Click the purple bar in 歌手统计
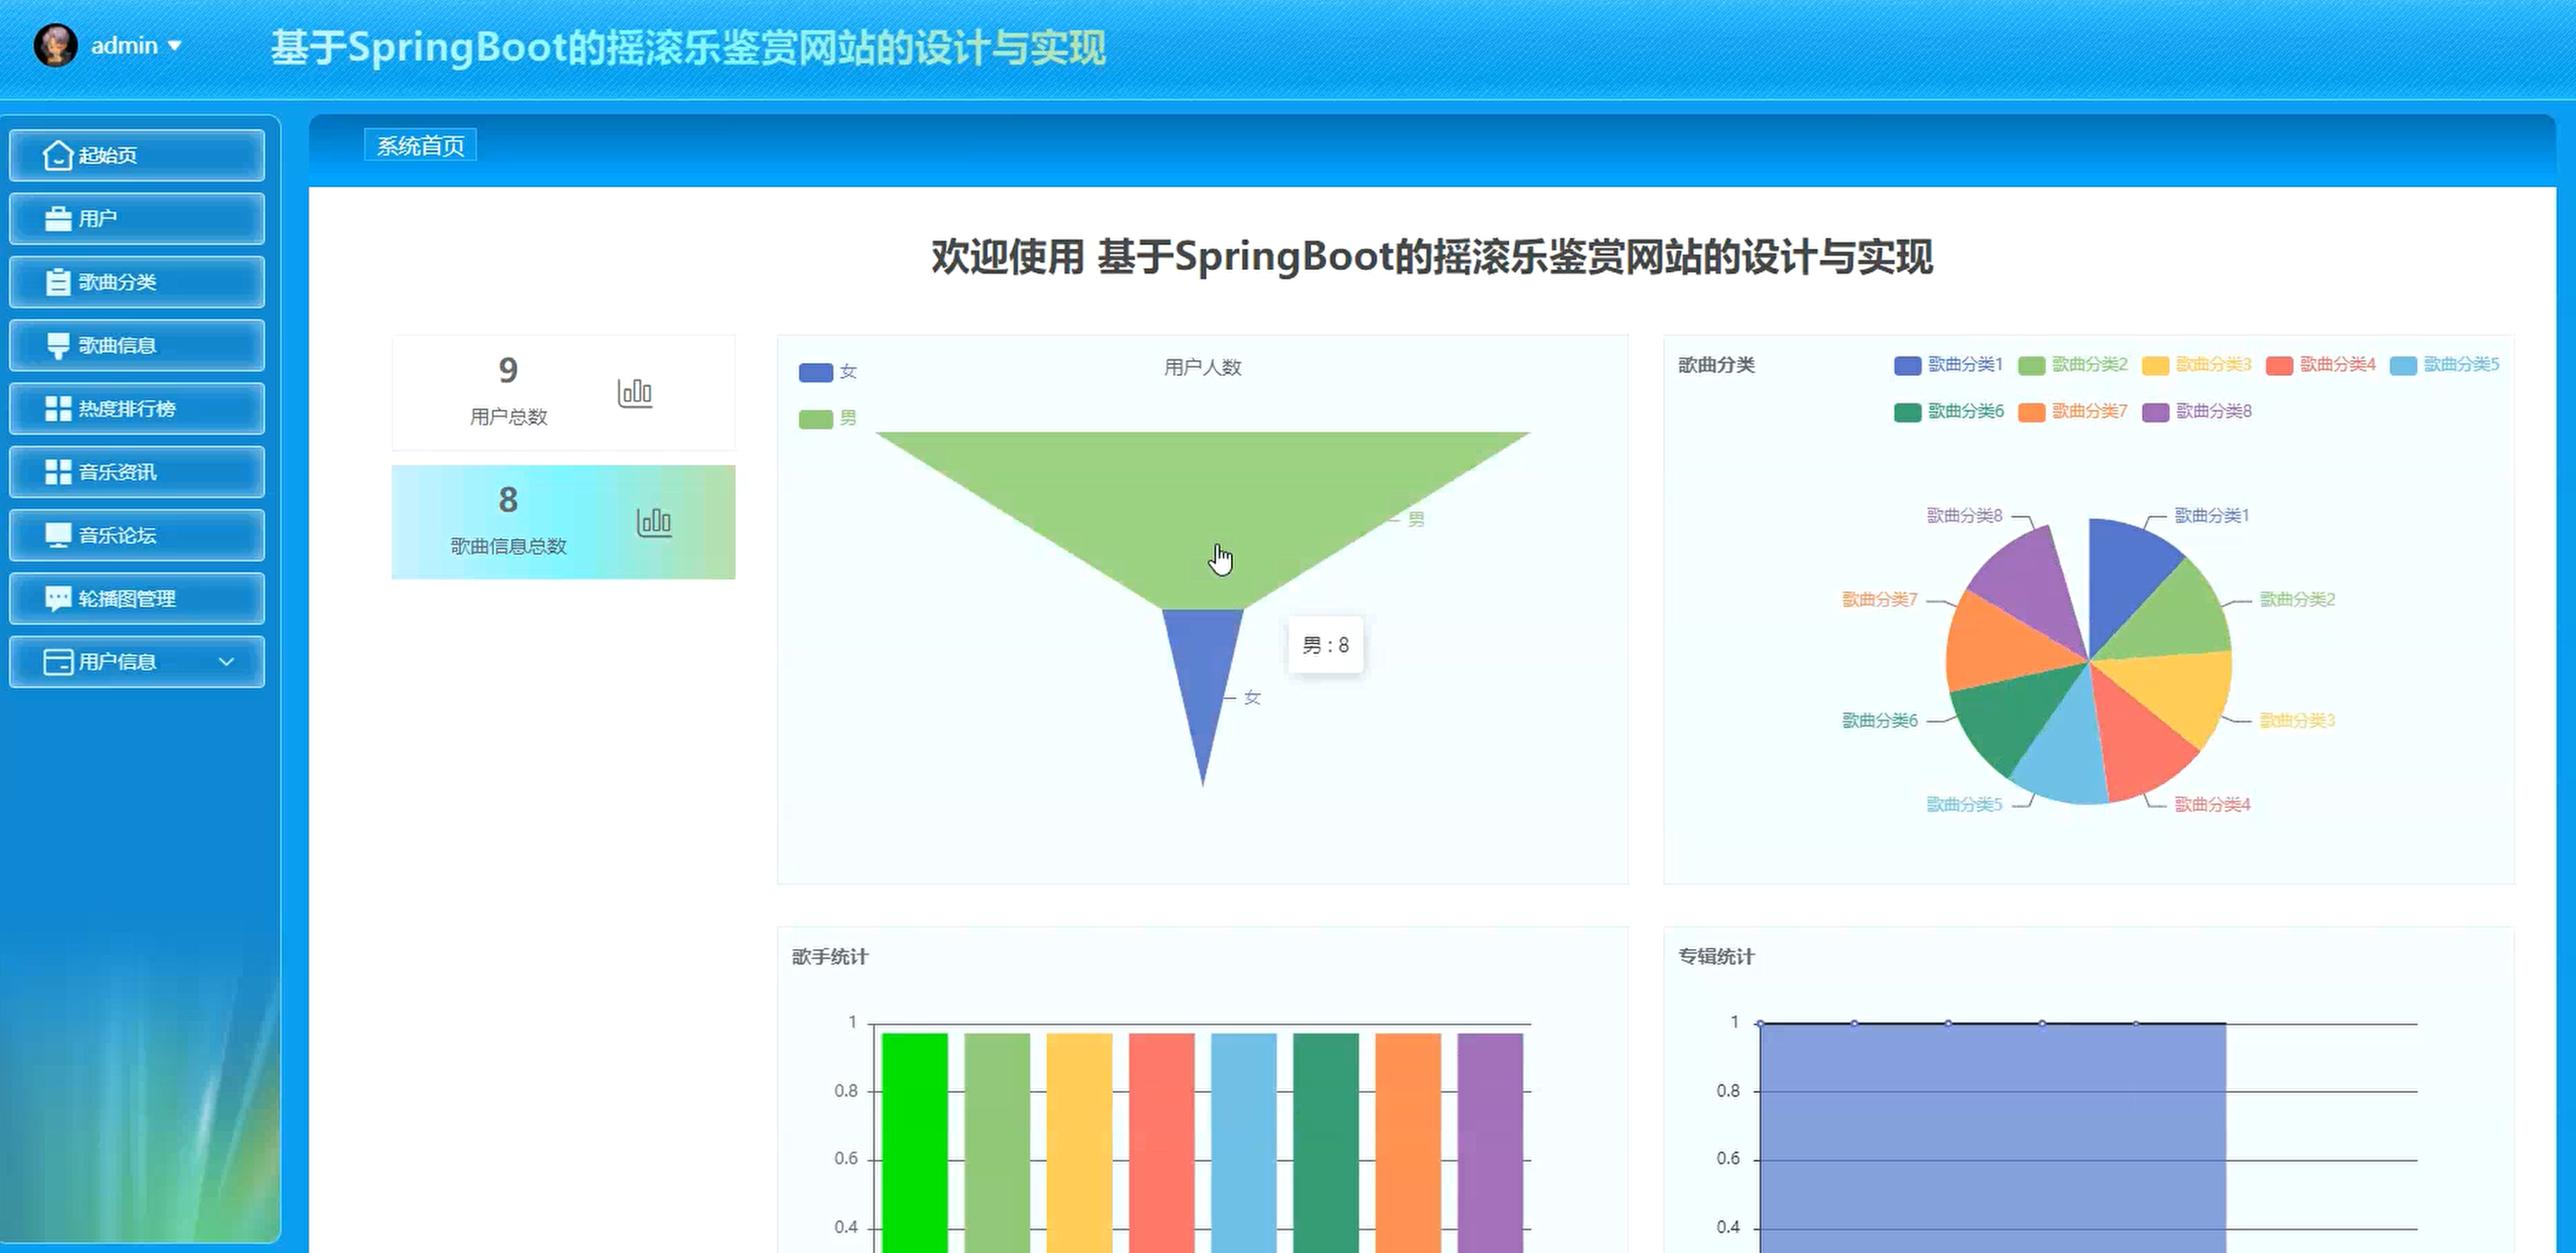This screenshot has height=1253, width=2576. (x=1490, y=1142)
